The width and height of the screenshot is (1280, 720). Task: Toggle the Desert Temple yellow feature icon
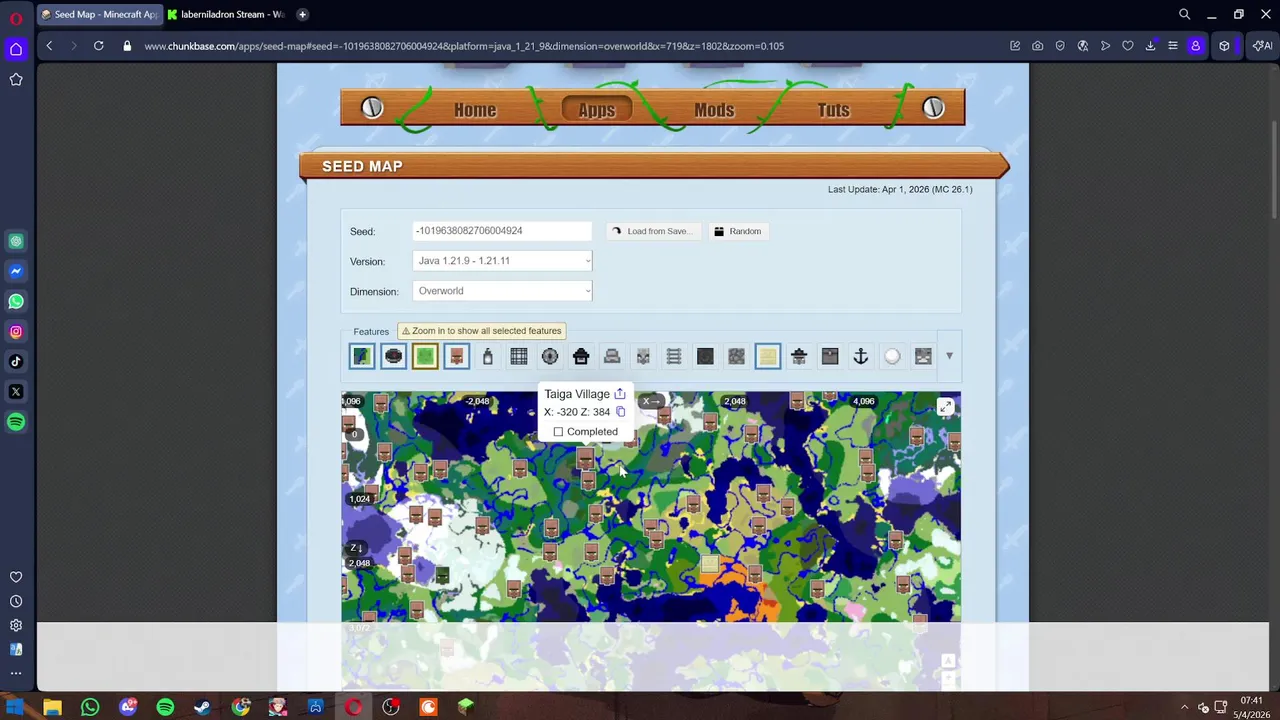[767, 356]
